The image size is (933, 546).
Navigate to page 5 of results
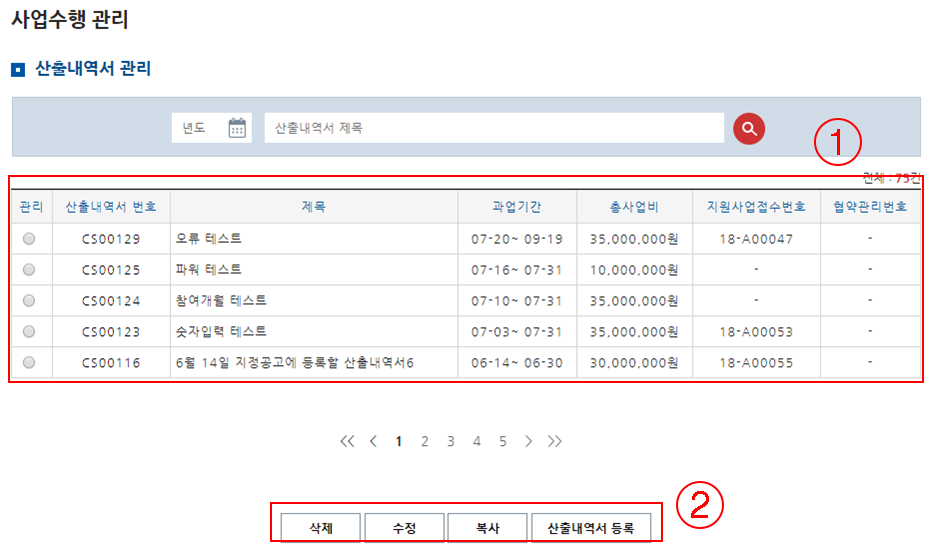pos(503,441)
